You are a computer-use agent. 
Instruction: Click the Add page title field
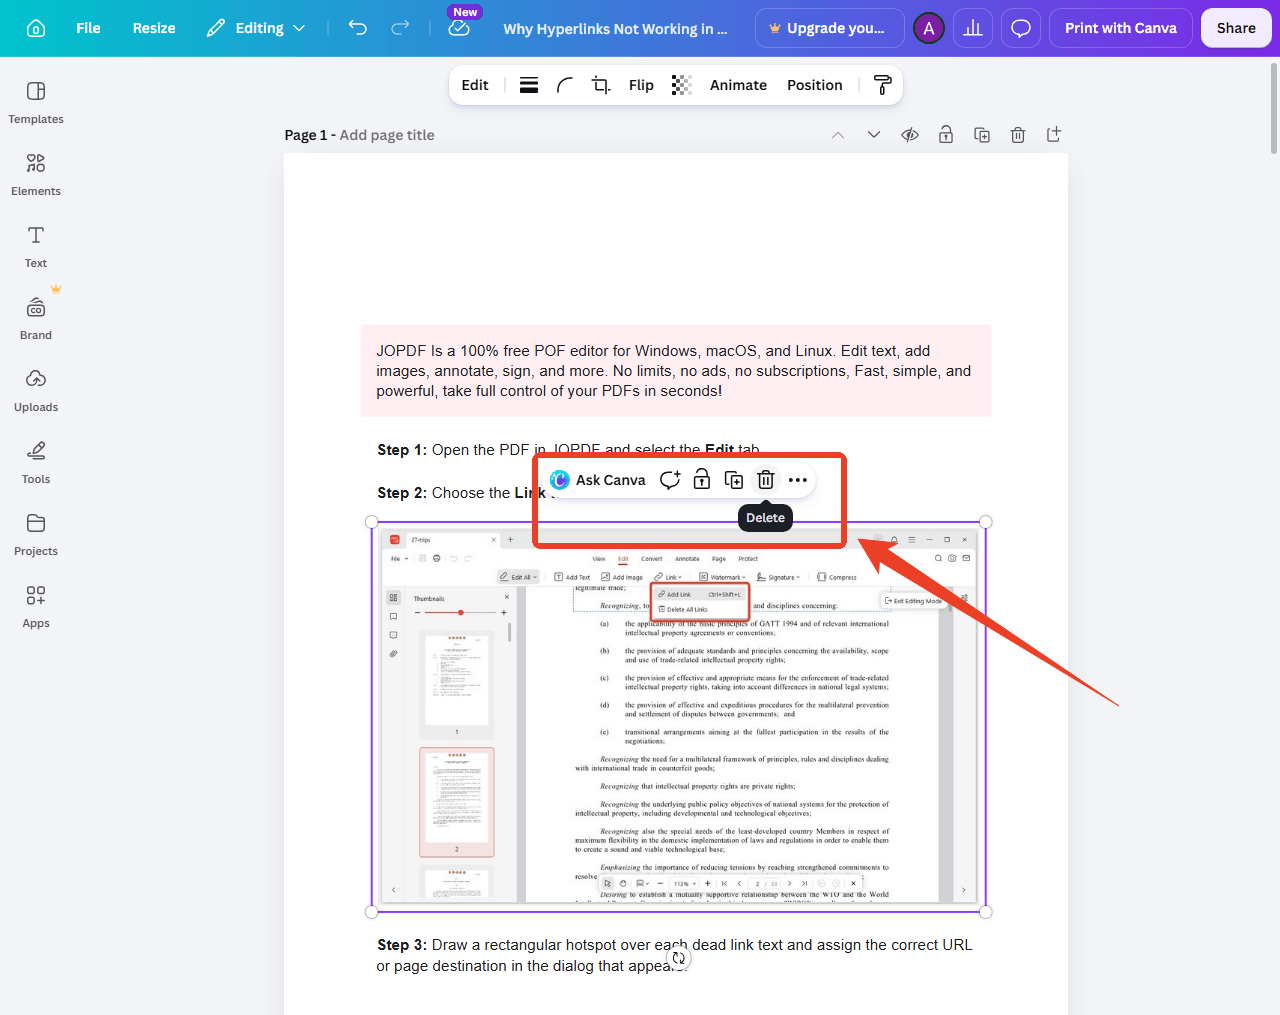point(387,135)
